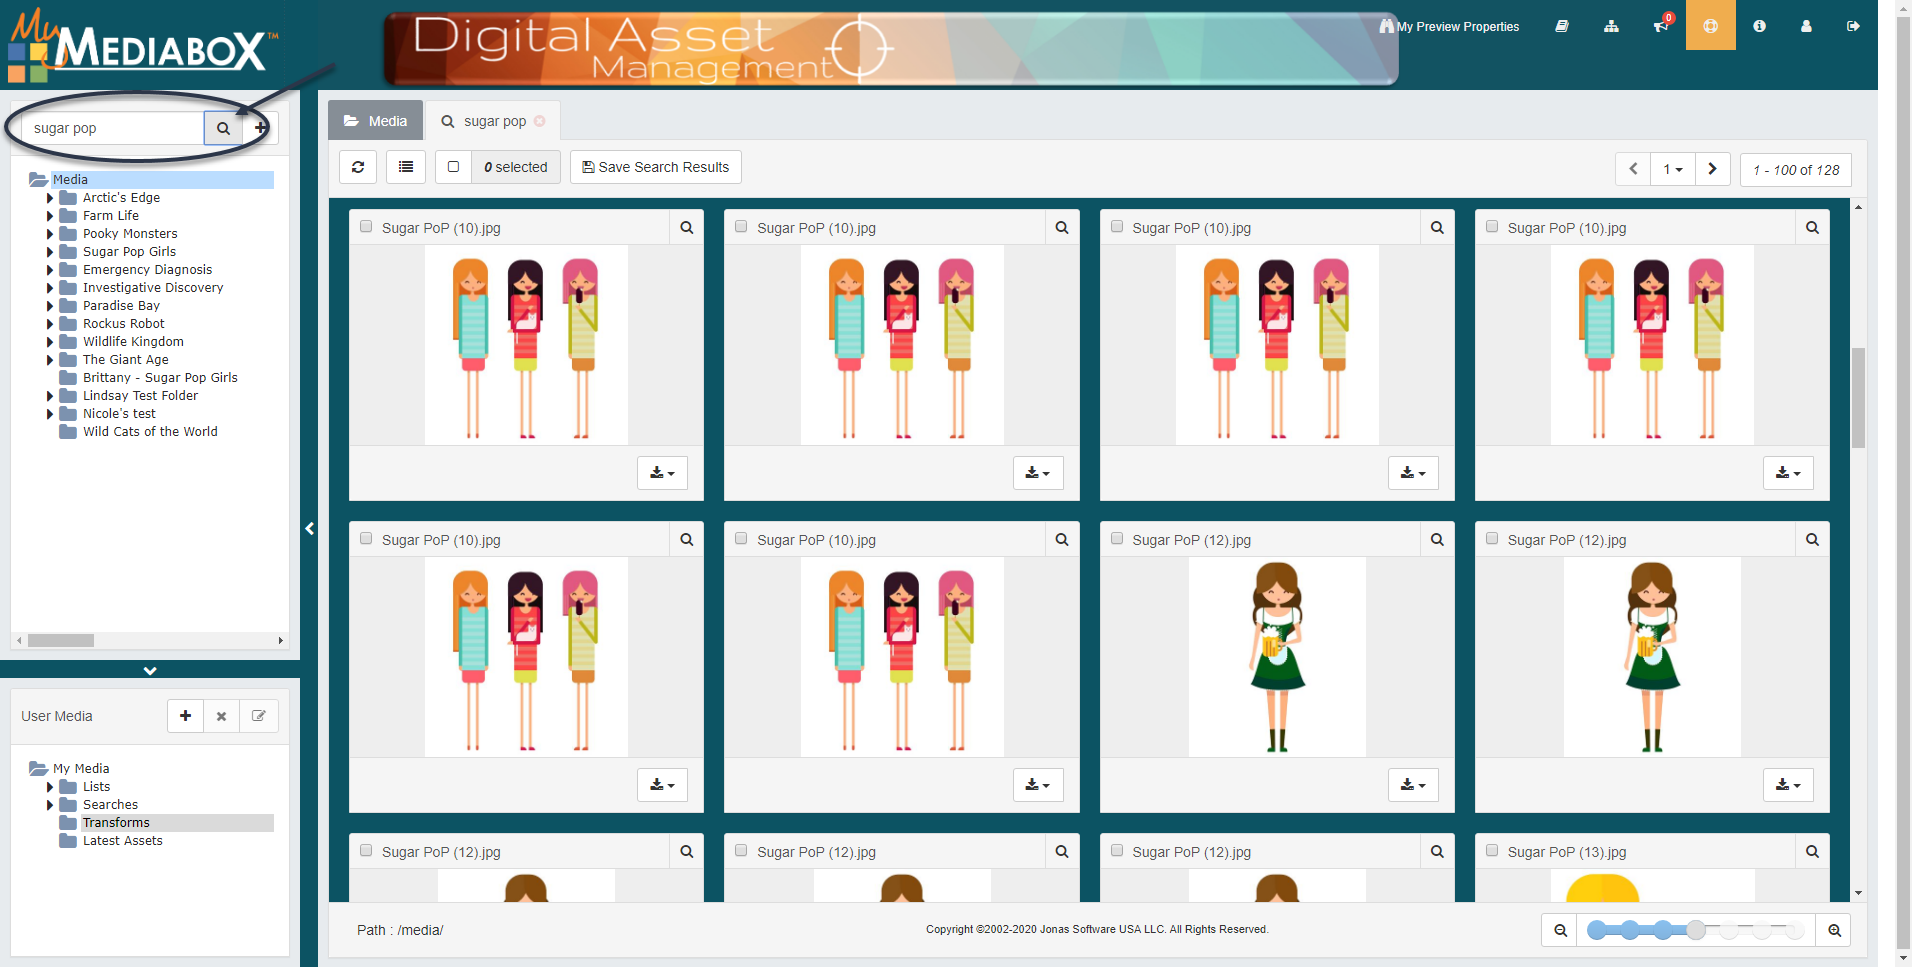
Task: Select Wild Cats of the World folder
Action: (x=150, y=432)
